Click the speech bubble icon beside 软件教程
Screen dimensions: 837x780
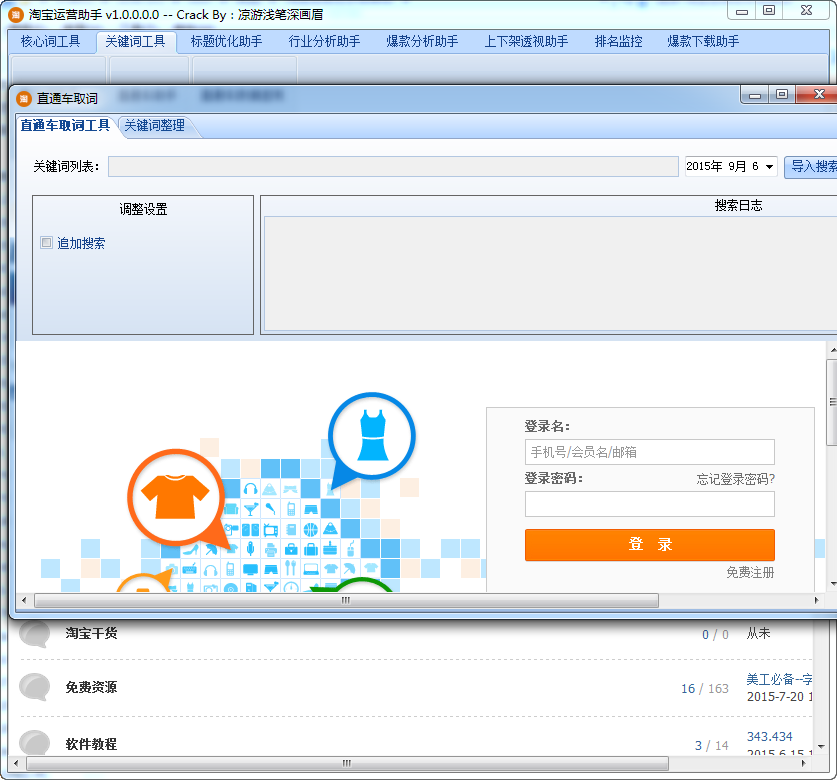coord(35,743)
